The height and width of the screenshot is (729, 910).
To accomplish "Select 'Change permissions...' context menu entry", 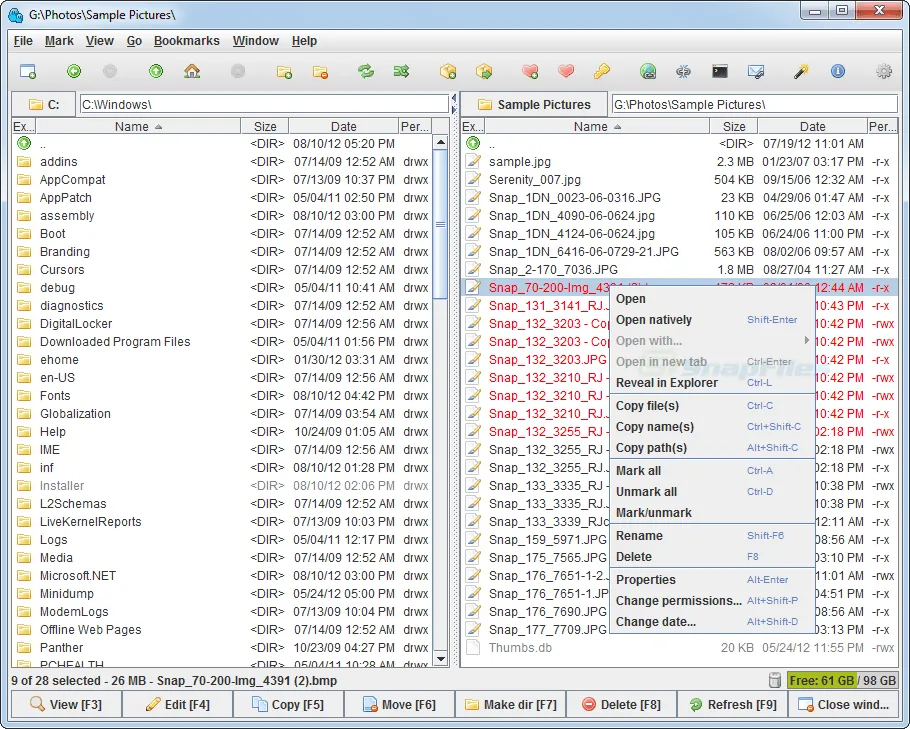I will click(712, 601).
